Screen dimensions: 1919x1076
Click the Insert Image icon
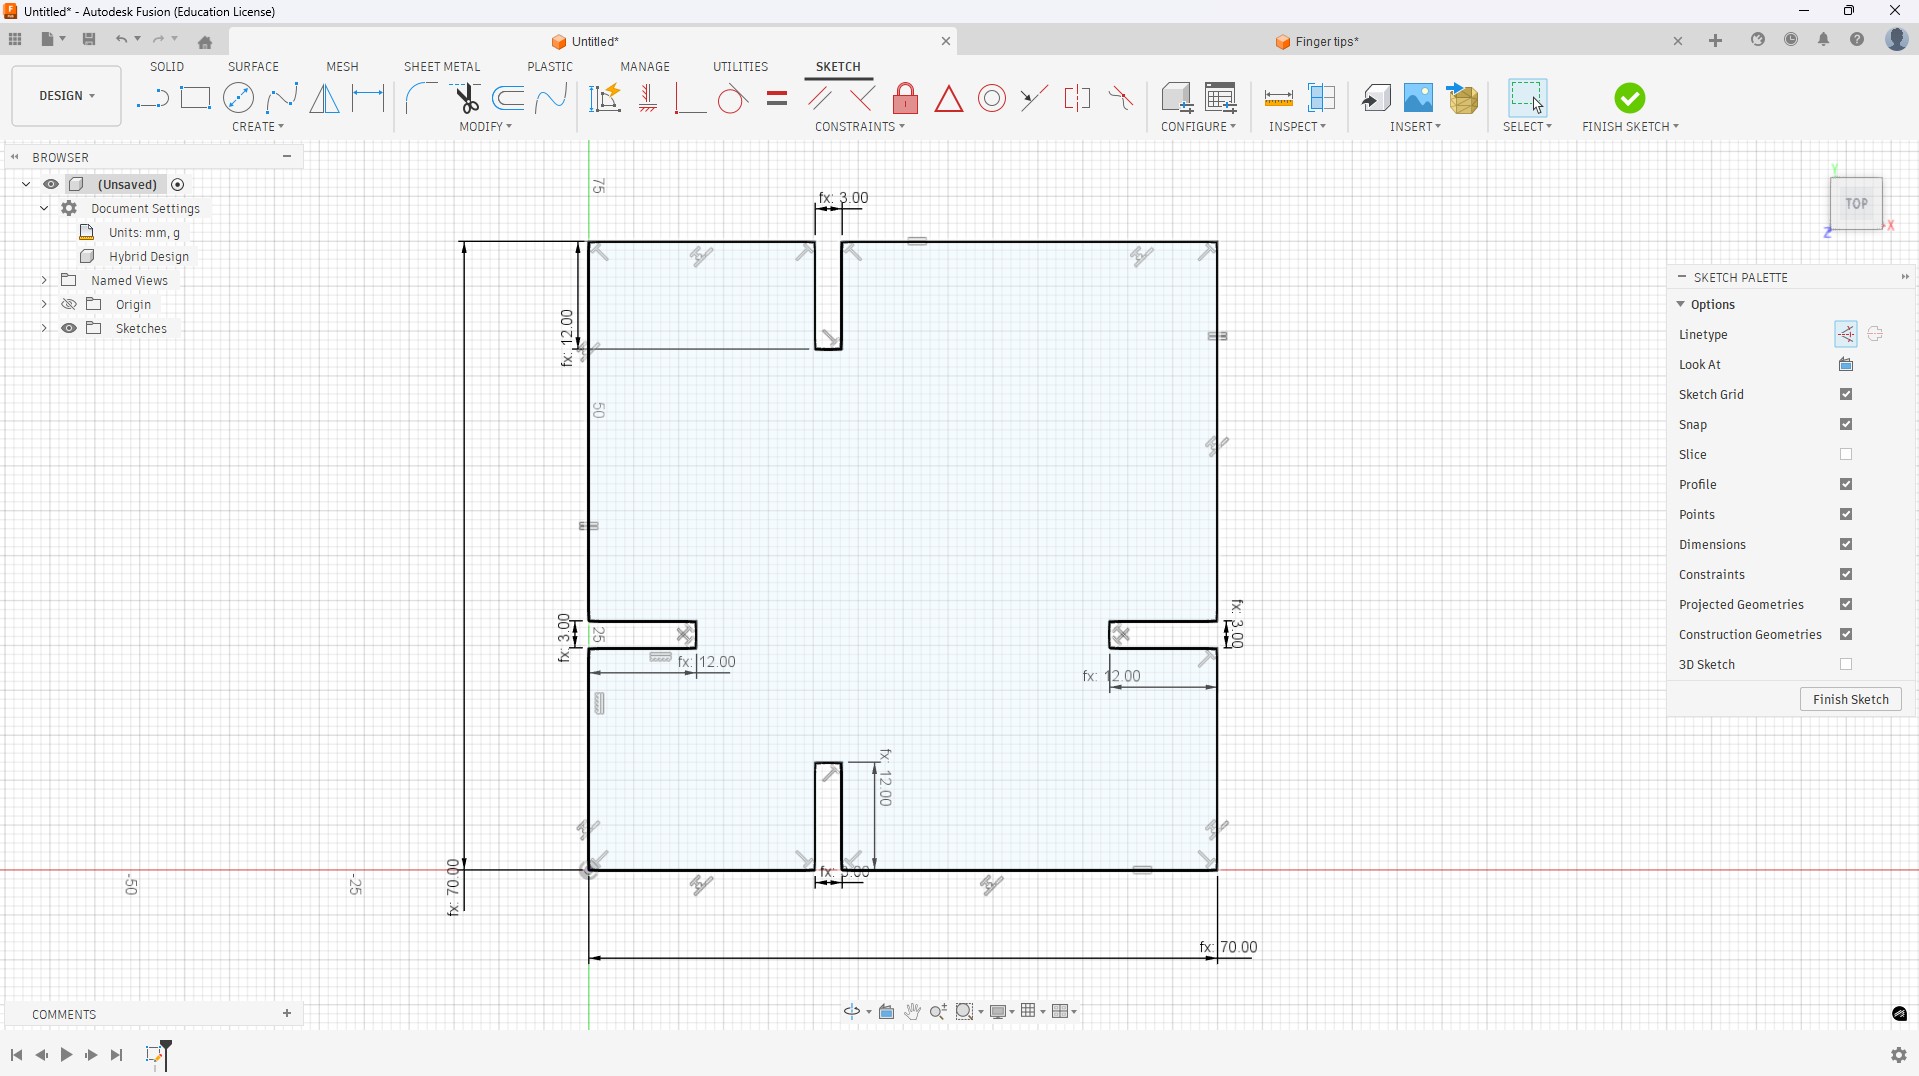tap(1418, 98)
